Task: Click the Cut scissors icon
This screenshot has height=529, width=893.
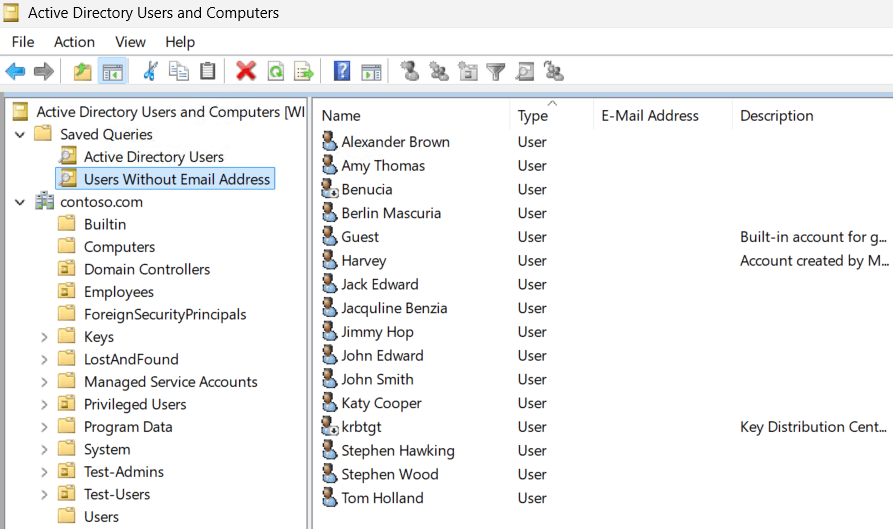Action: tap(150, 71)
